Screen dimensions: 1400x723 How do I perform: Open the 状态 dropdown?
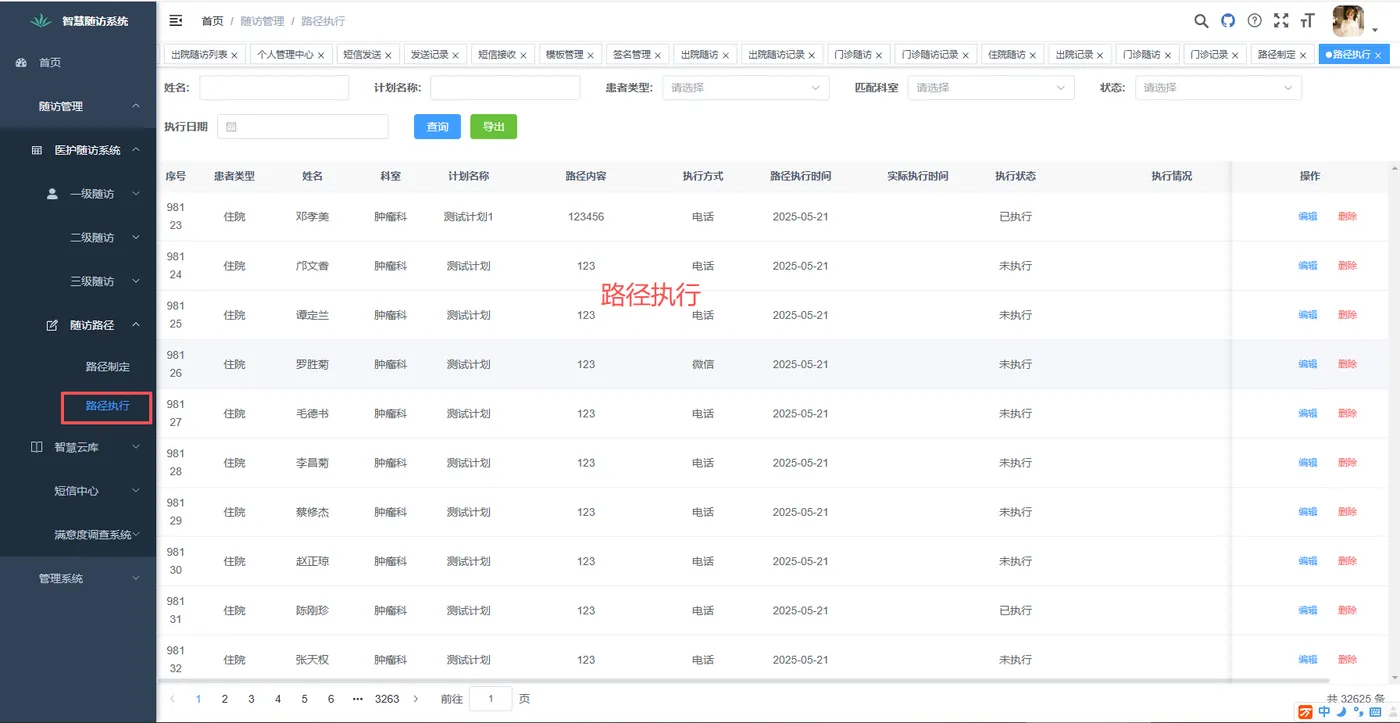tap(1218, 88)
